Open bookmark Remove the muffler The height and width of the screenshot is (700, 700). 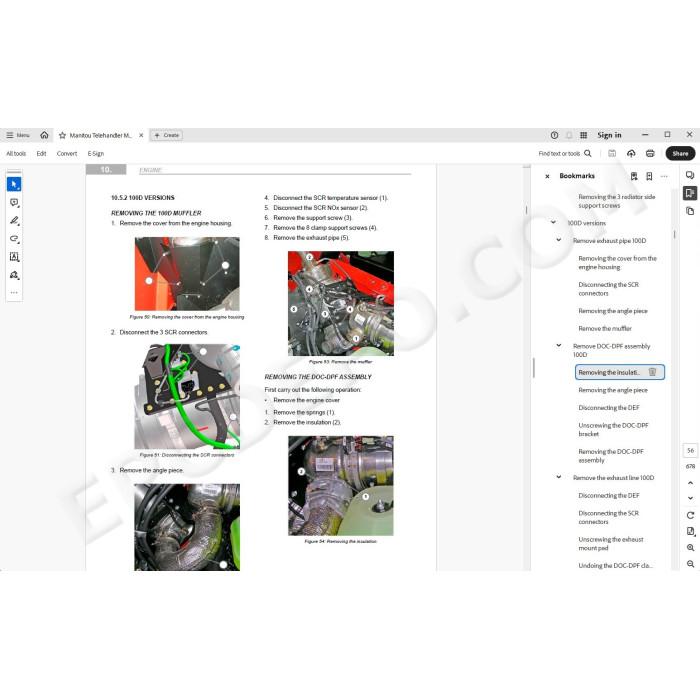(605, 328)
